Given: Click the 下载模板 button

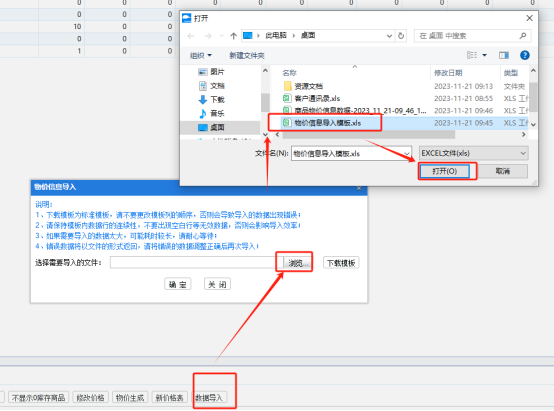Looking at the screenshot, I should [x=341, y=263].
